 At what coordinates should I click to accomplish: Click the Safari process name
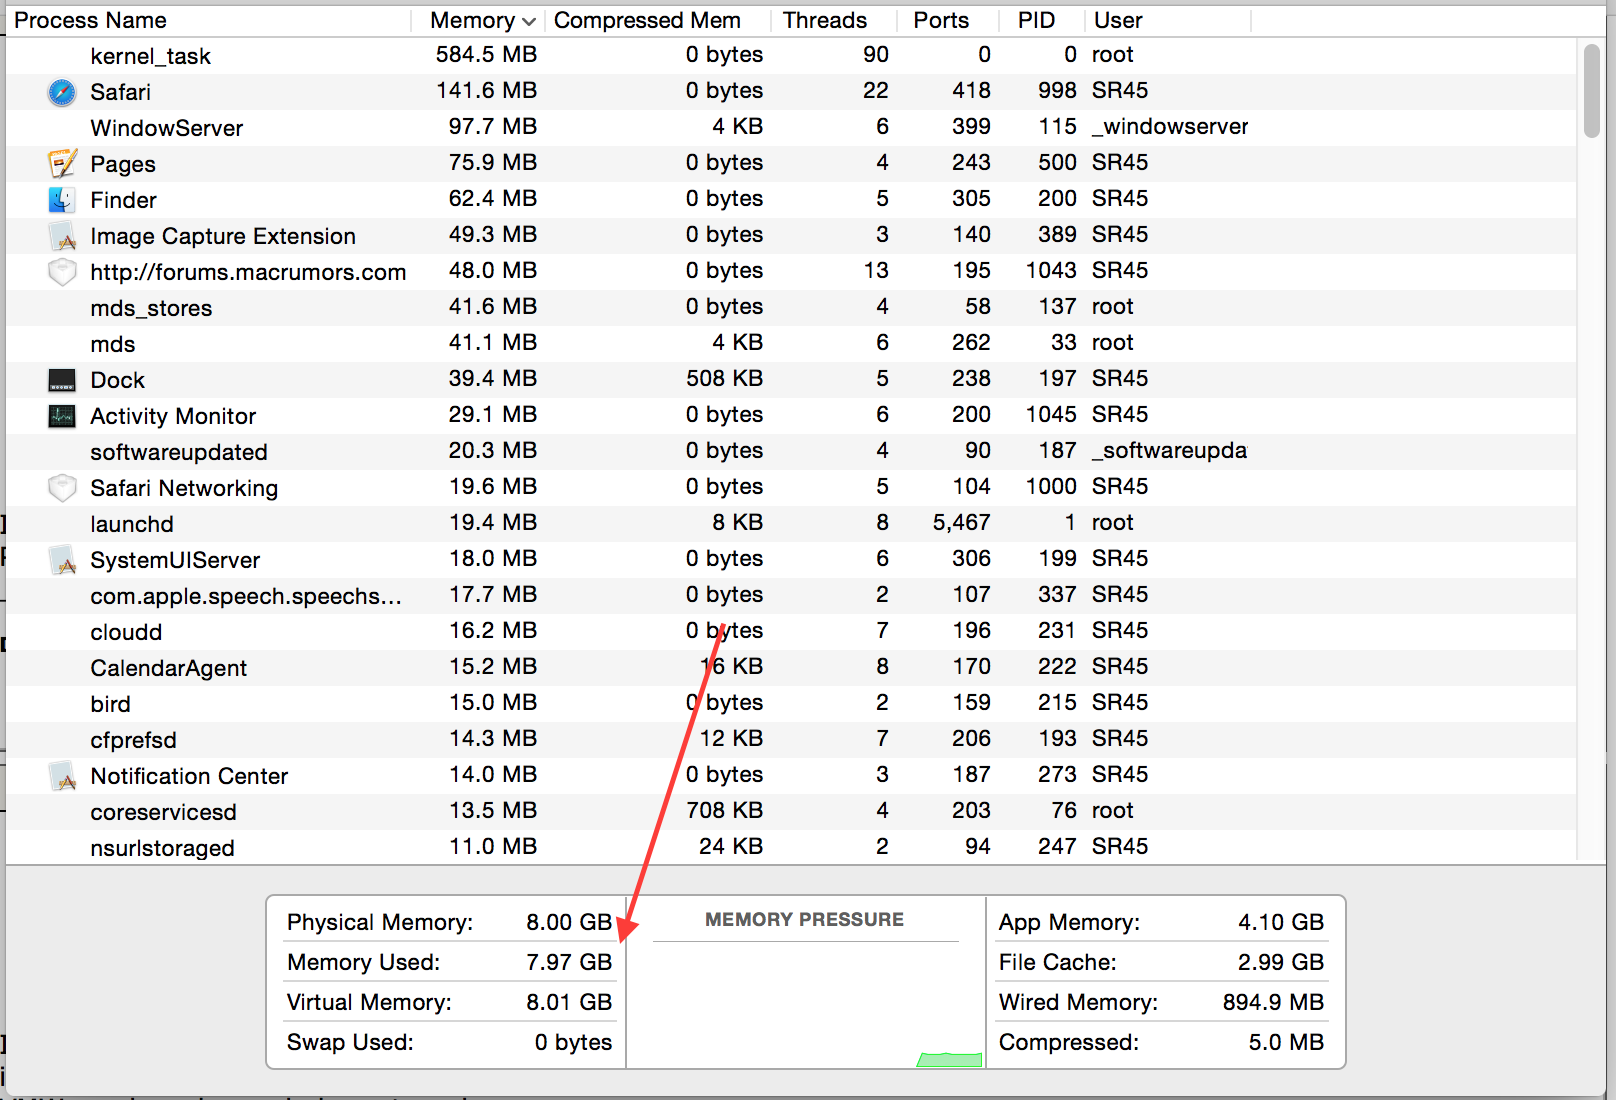tap(120, 92)
